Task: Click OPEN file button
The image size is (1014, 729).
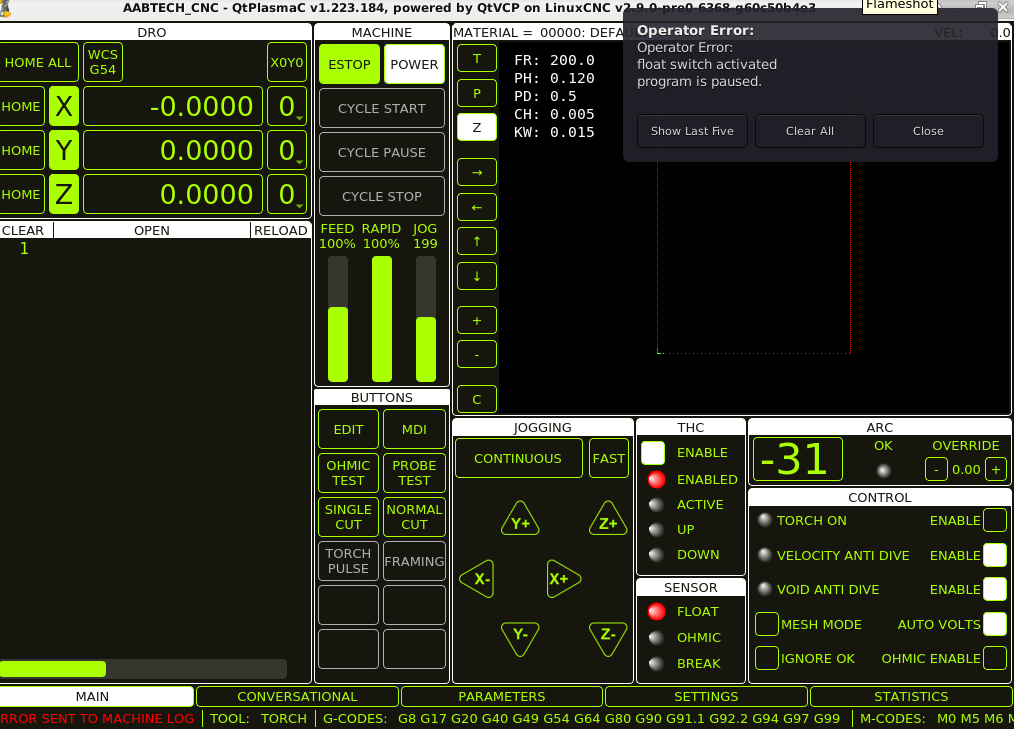Action: point(152,231)
